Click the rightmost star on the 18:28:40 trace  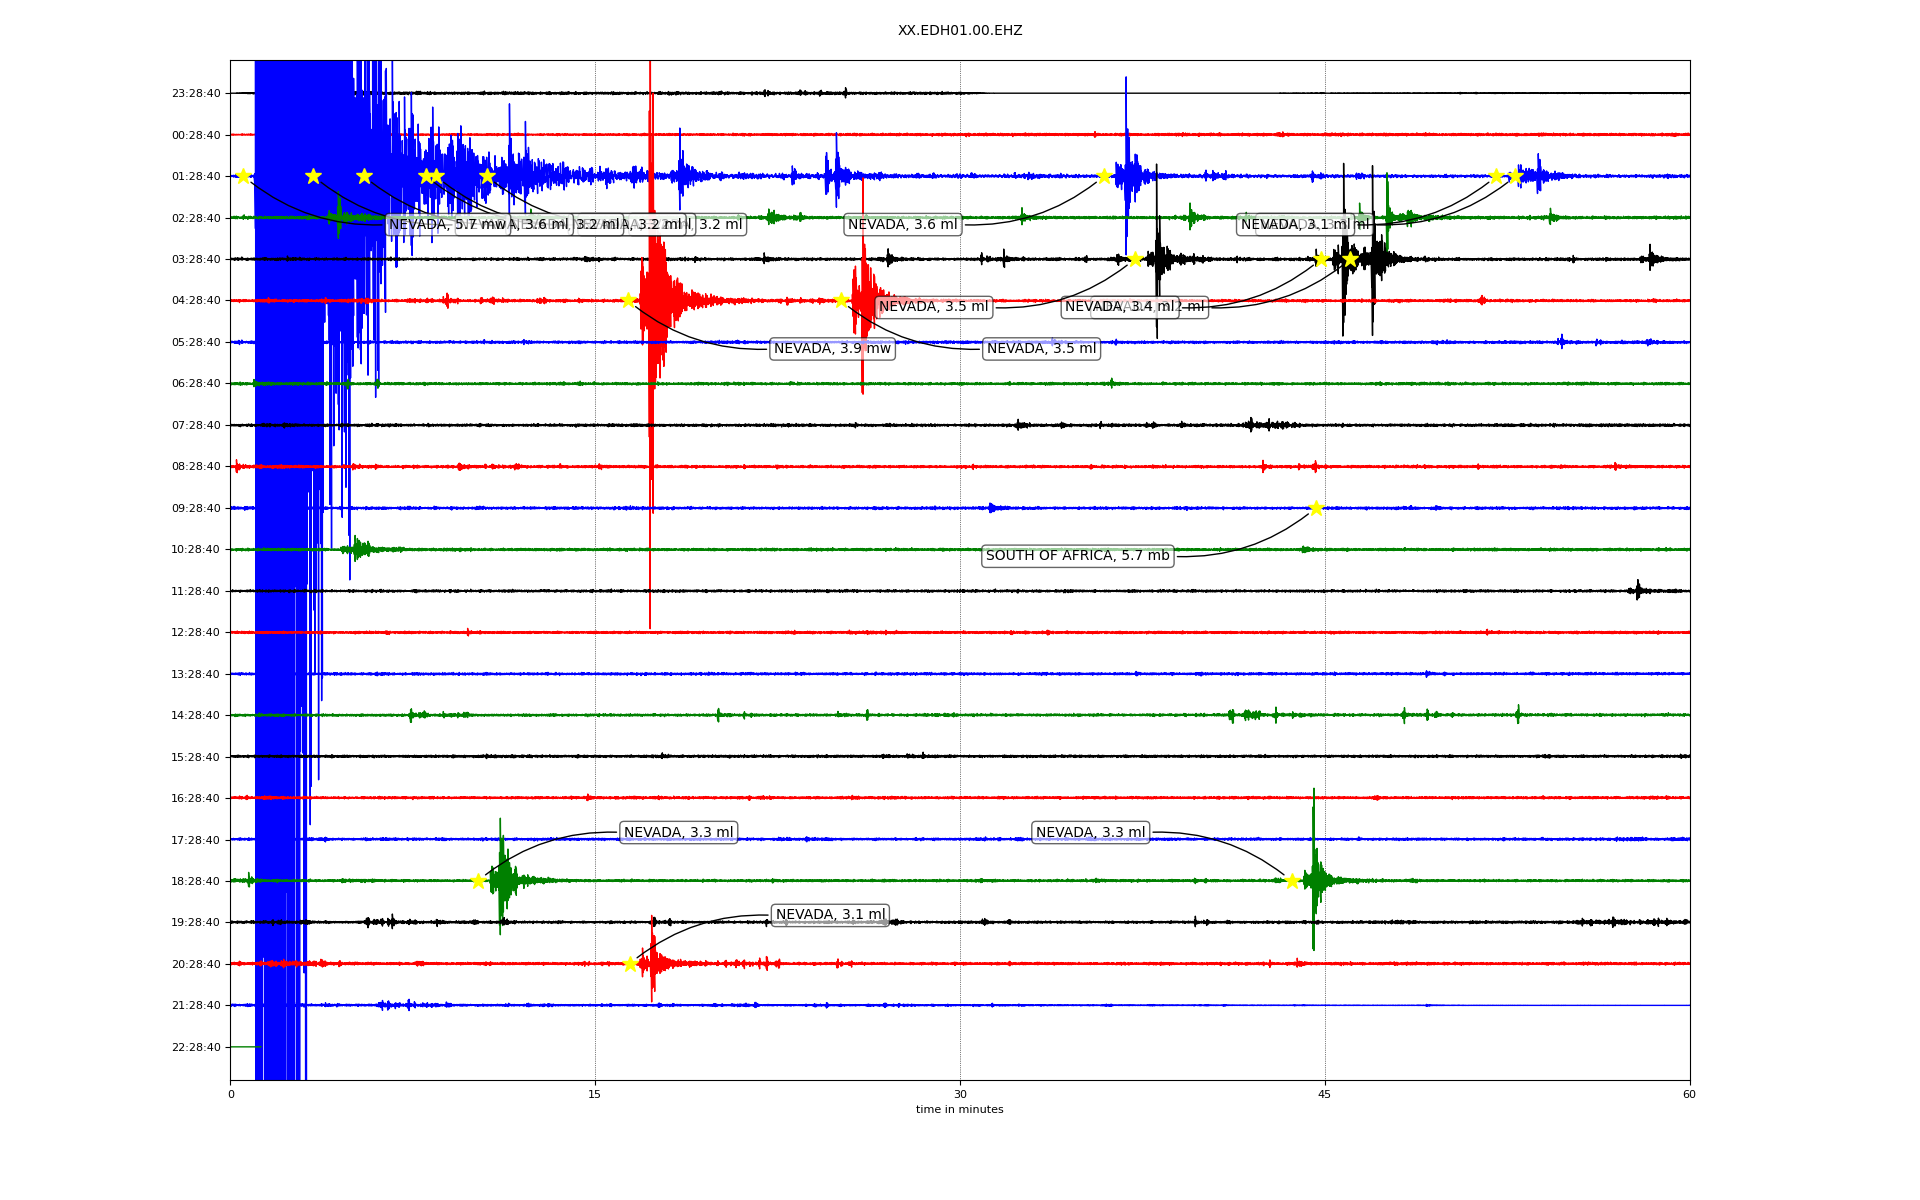point(1292,881)
